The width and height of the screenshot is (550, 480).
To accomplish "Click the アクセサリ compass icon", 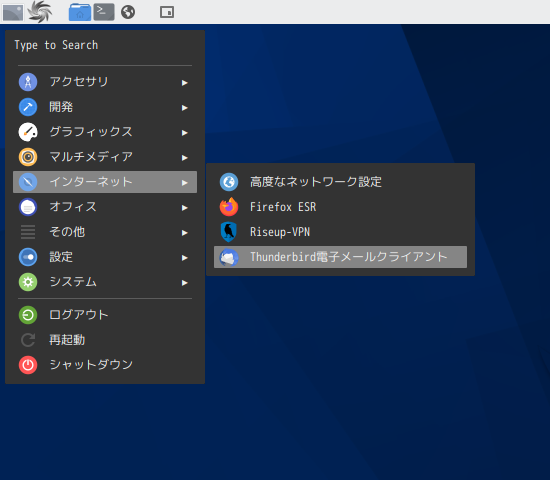I will coord(28,82).
